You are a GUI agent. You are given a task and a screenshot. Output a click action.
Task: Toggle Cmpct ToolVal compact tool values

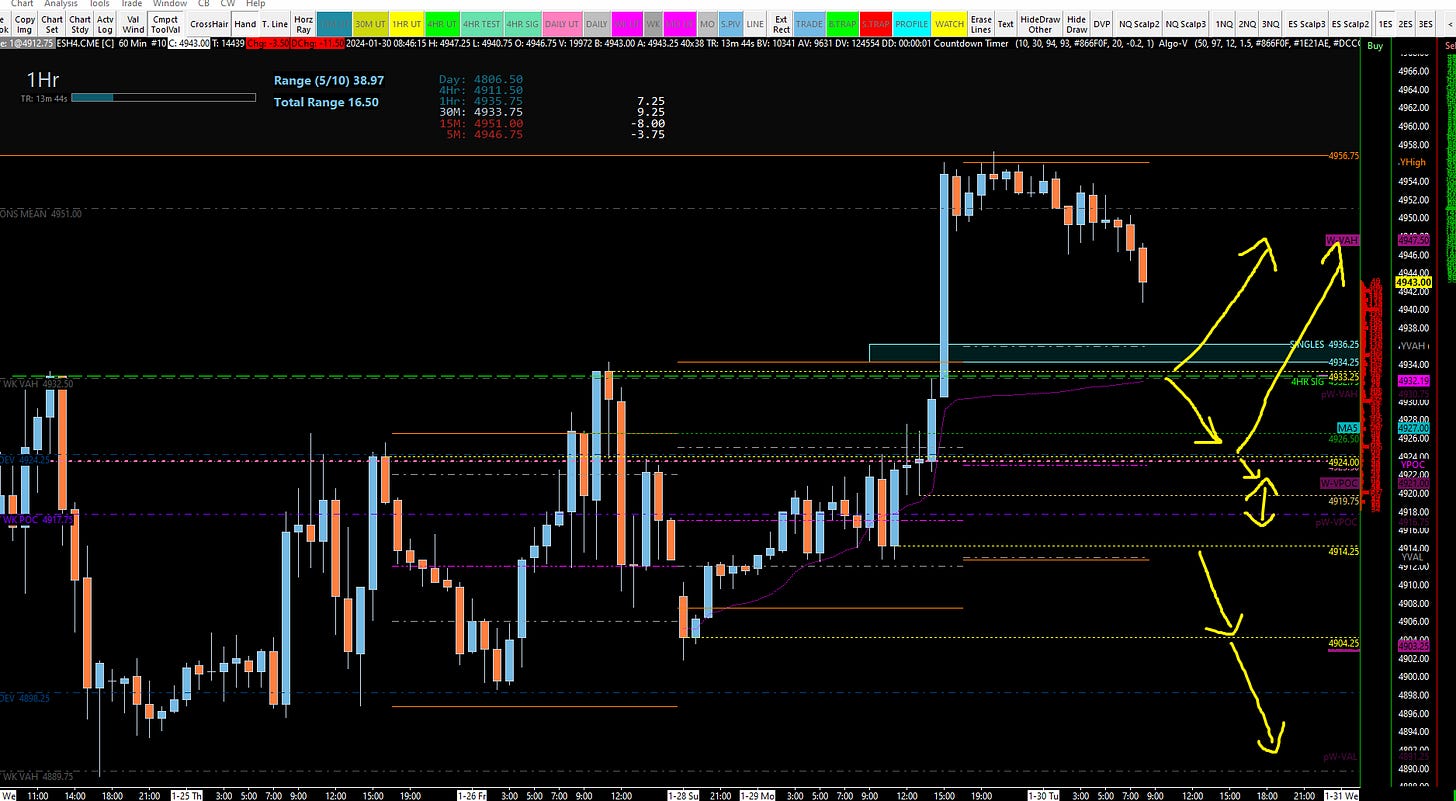[x=165, y=24]
